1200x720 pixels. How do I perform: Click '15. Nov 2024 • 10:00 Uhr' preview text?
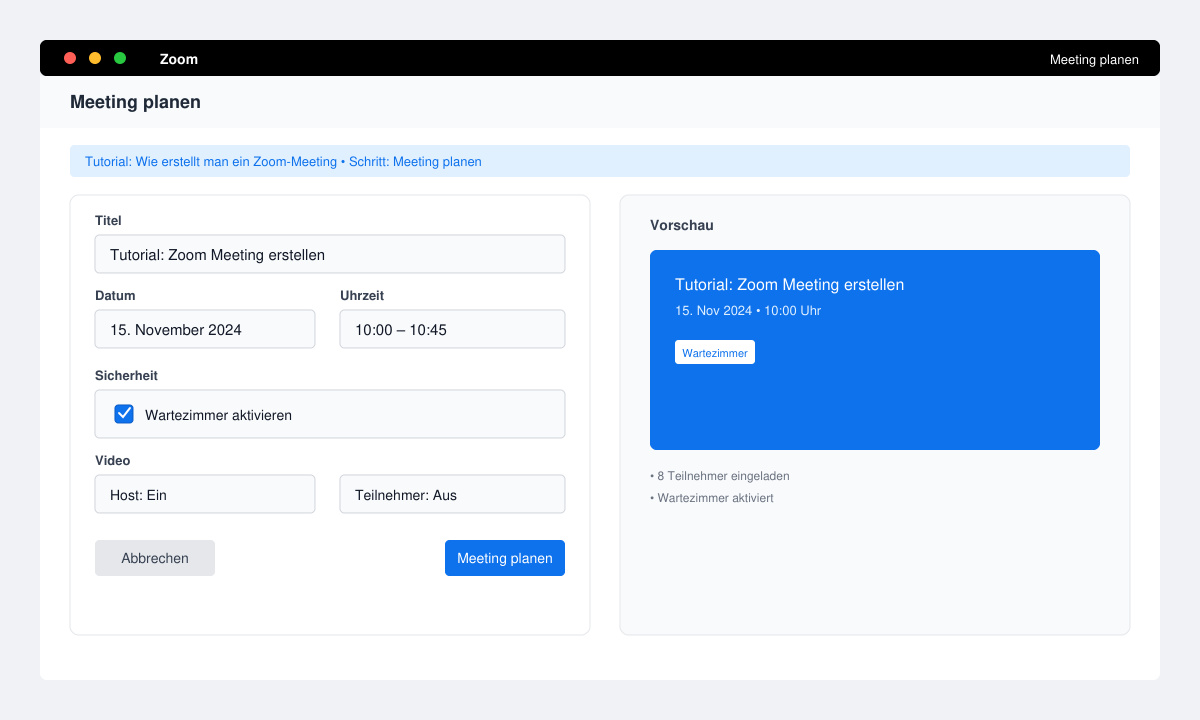(x=748, y=311)
